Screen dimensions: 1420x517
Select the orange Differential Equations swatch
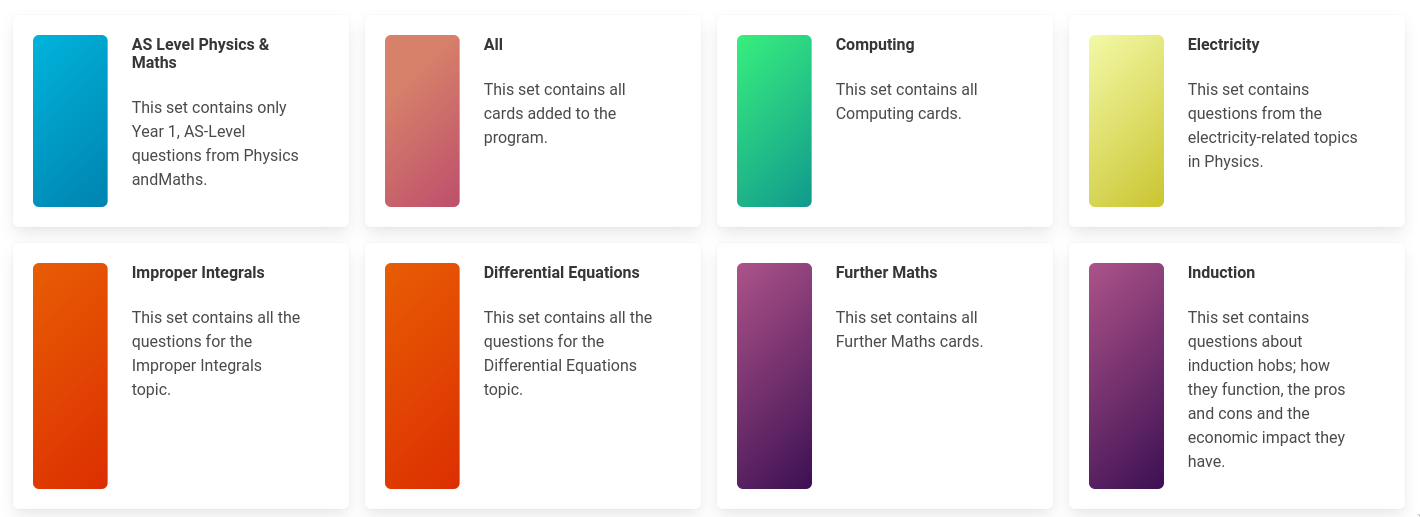(x=422, y=376)
